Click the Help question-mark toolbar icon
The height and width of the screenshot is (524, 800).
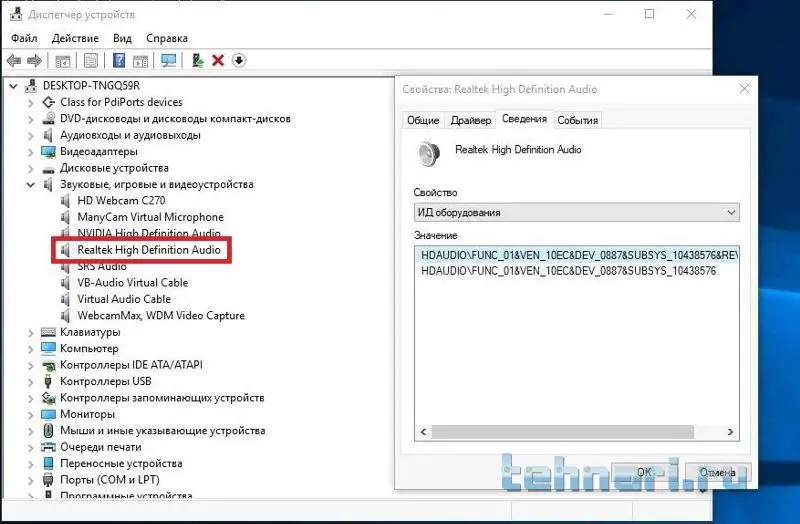(x=119, y=60)
